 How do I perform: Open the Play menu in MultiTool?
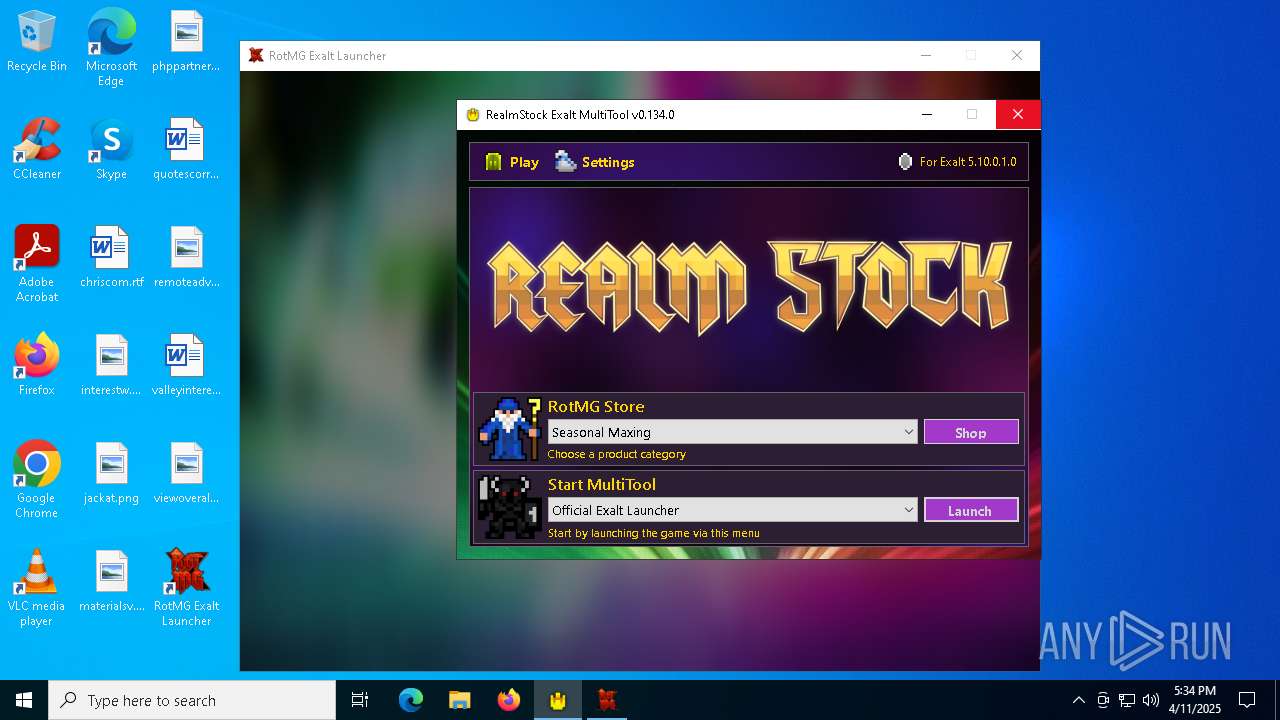(512, 162)
